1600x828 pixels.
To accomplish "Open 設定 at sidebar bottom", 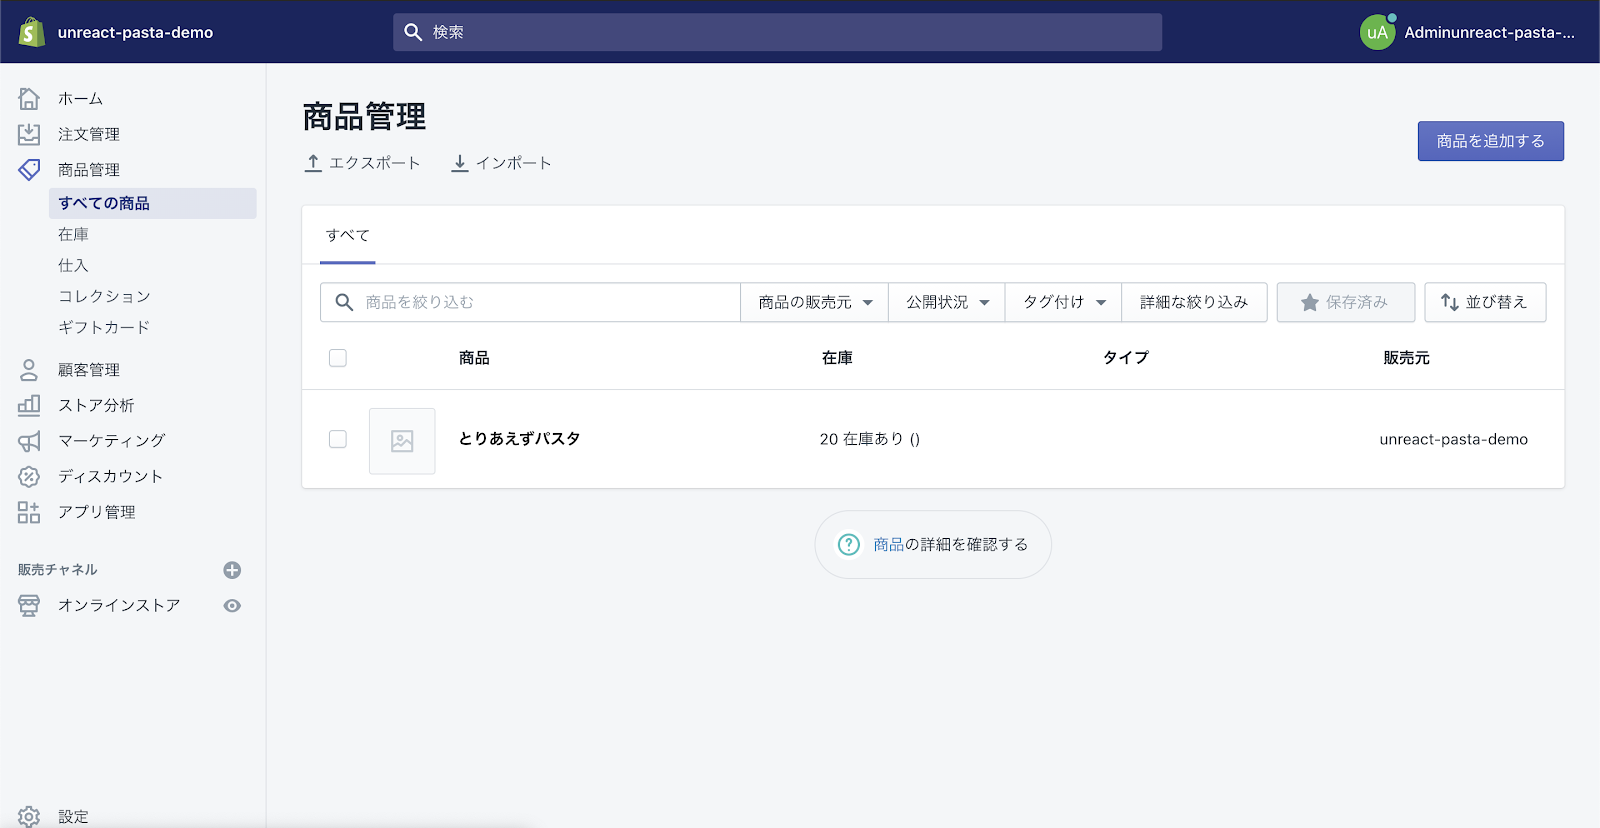I will pyautogui.click(x=73, y=816).
